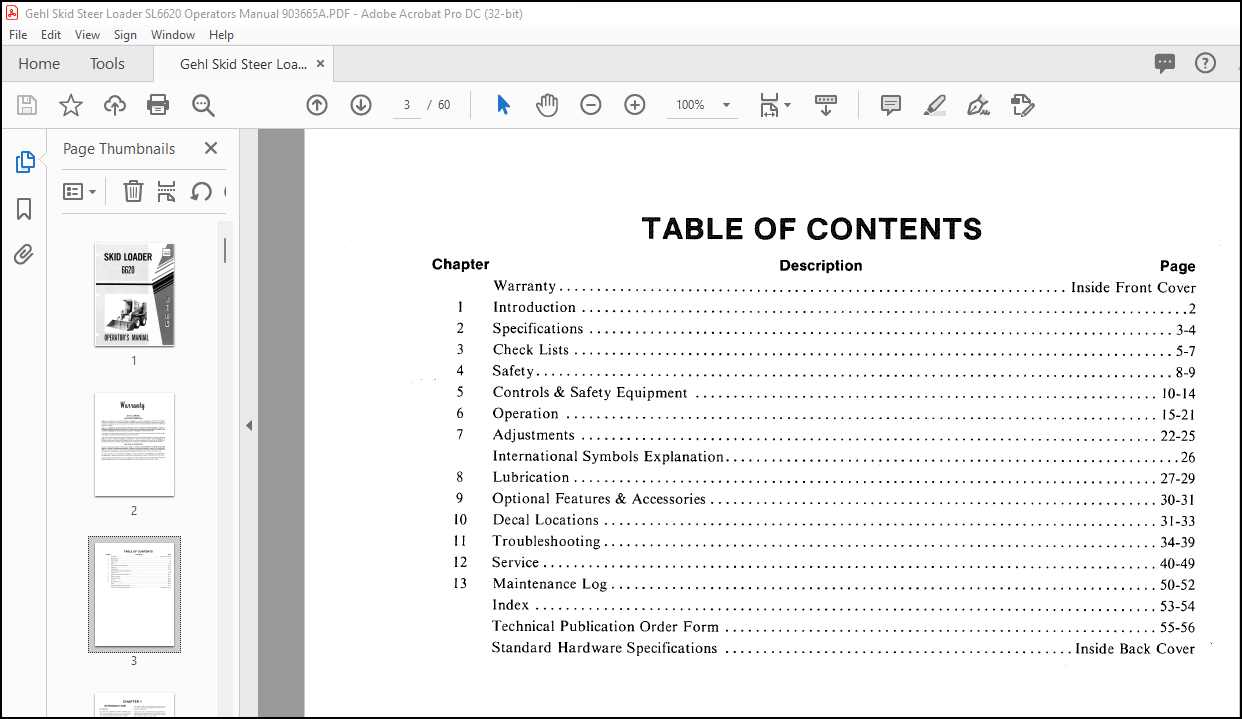Select the Gehl Skid Steer Loa... document tab

click(243, 64)
